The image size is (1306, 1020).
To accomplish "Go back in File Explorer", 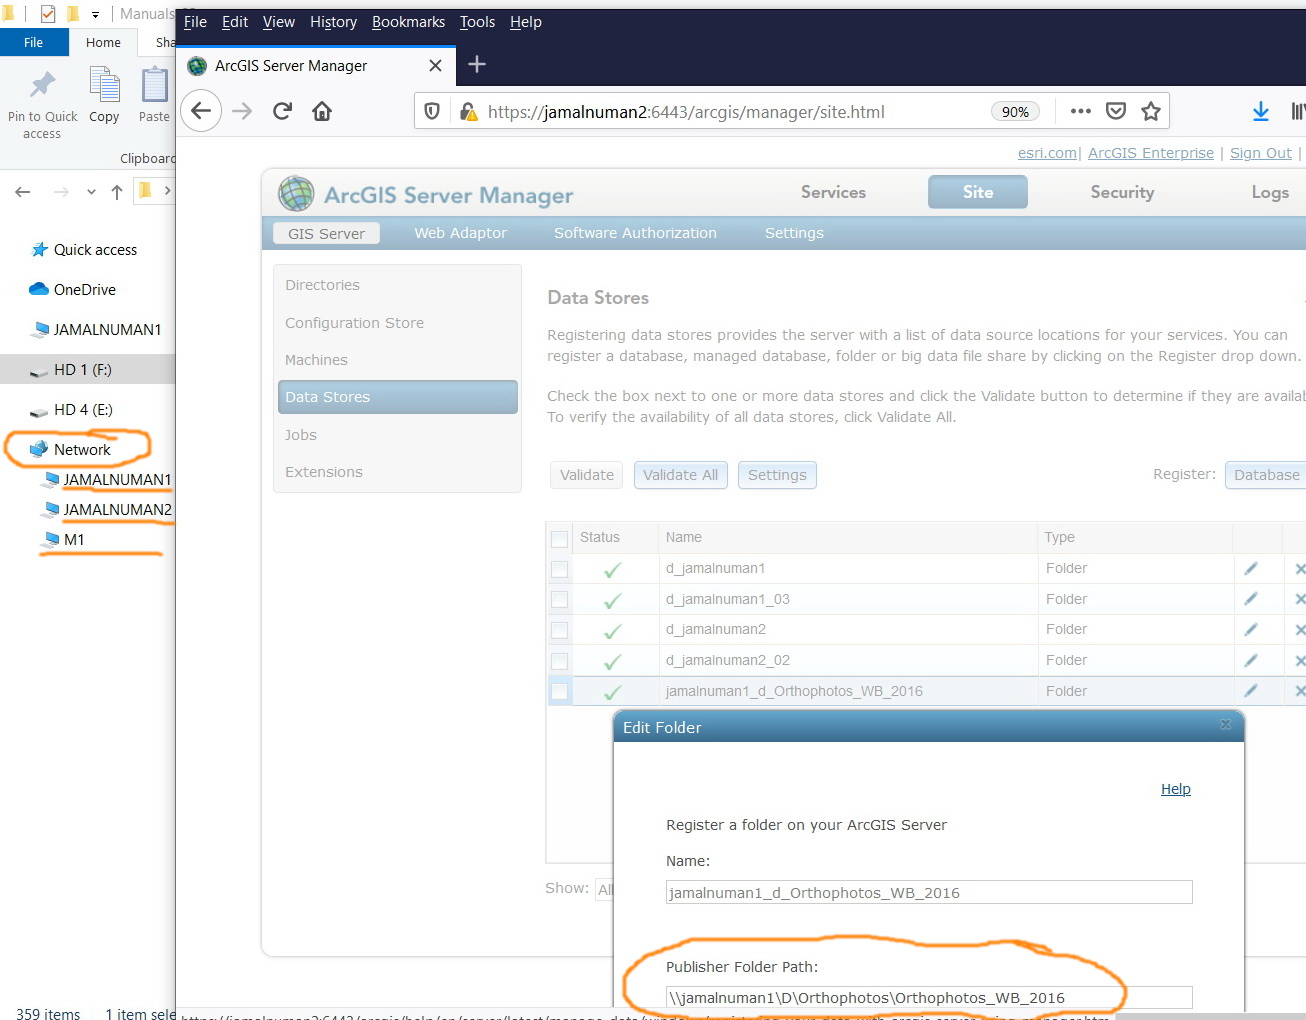I will [x=23, y=191].
